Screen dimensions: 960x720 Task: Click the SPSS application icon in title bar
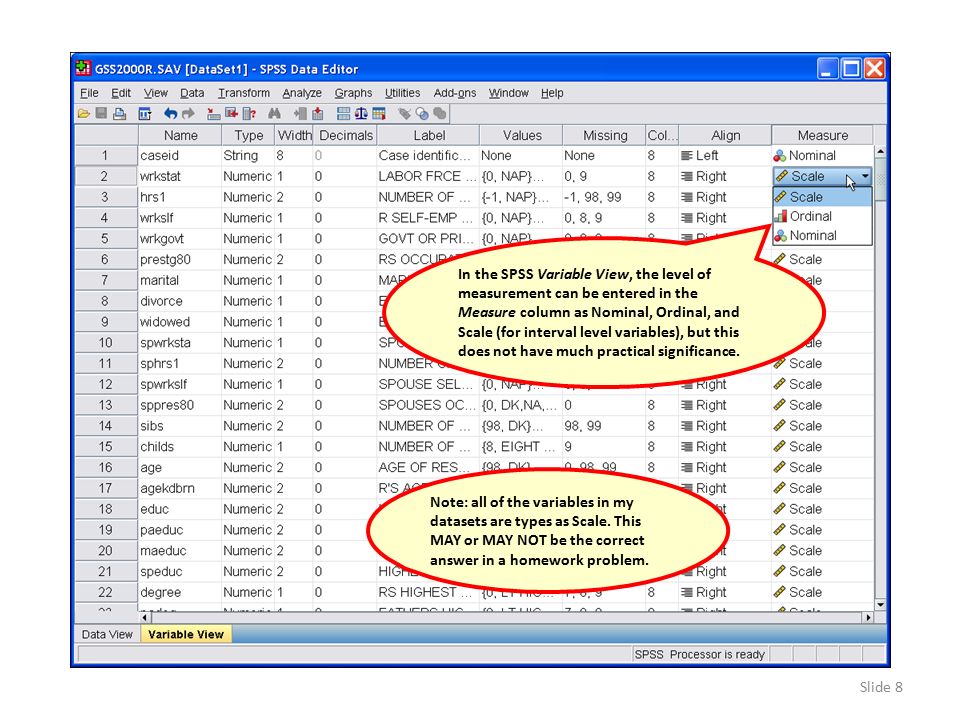83,68
